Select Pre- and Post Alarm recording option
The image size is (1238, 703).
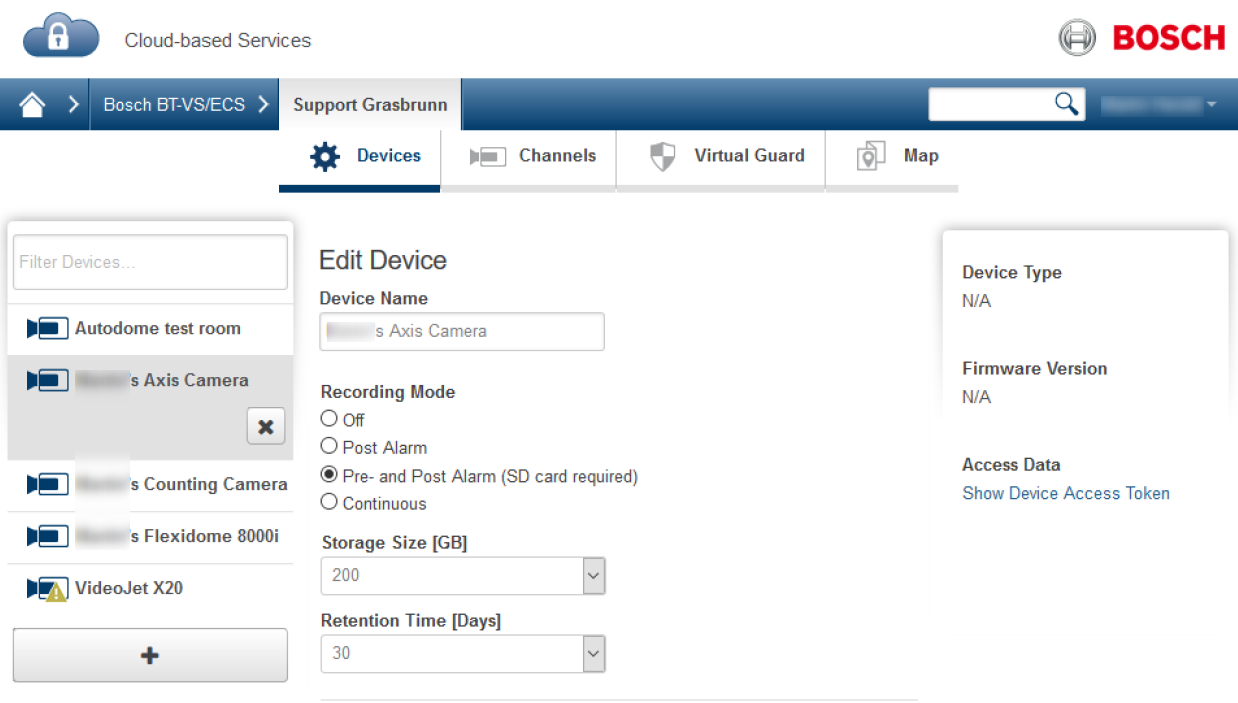pos(329,475)
